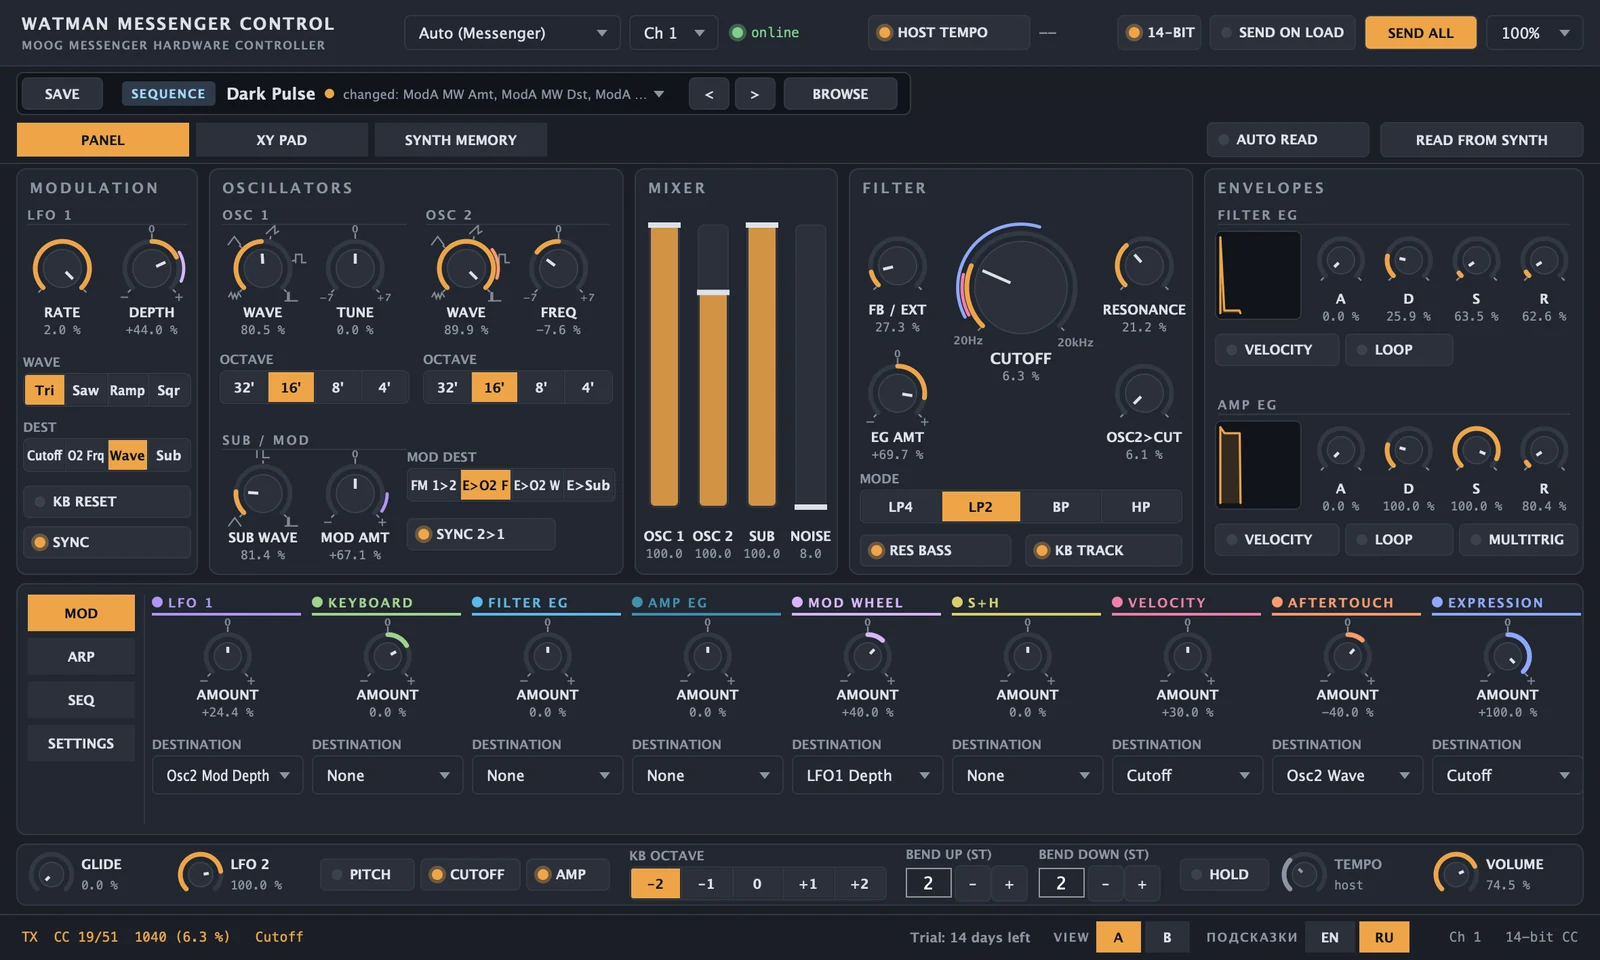
Task: Click the OSC 2 Freq knob
Action: pos(558,268)
